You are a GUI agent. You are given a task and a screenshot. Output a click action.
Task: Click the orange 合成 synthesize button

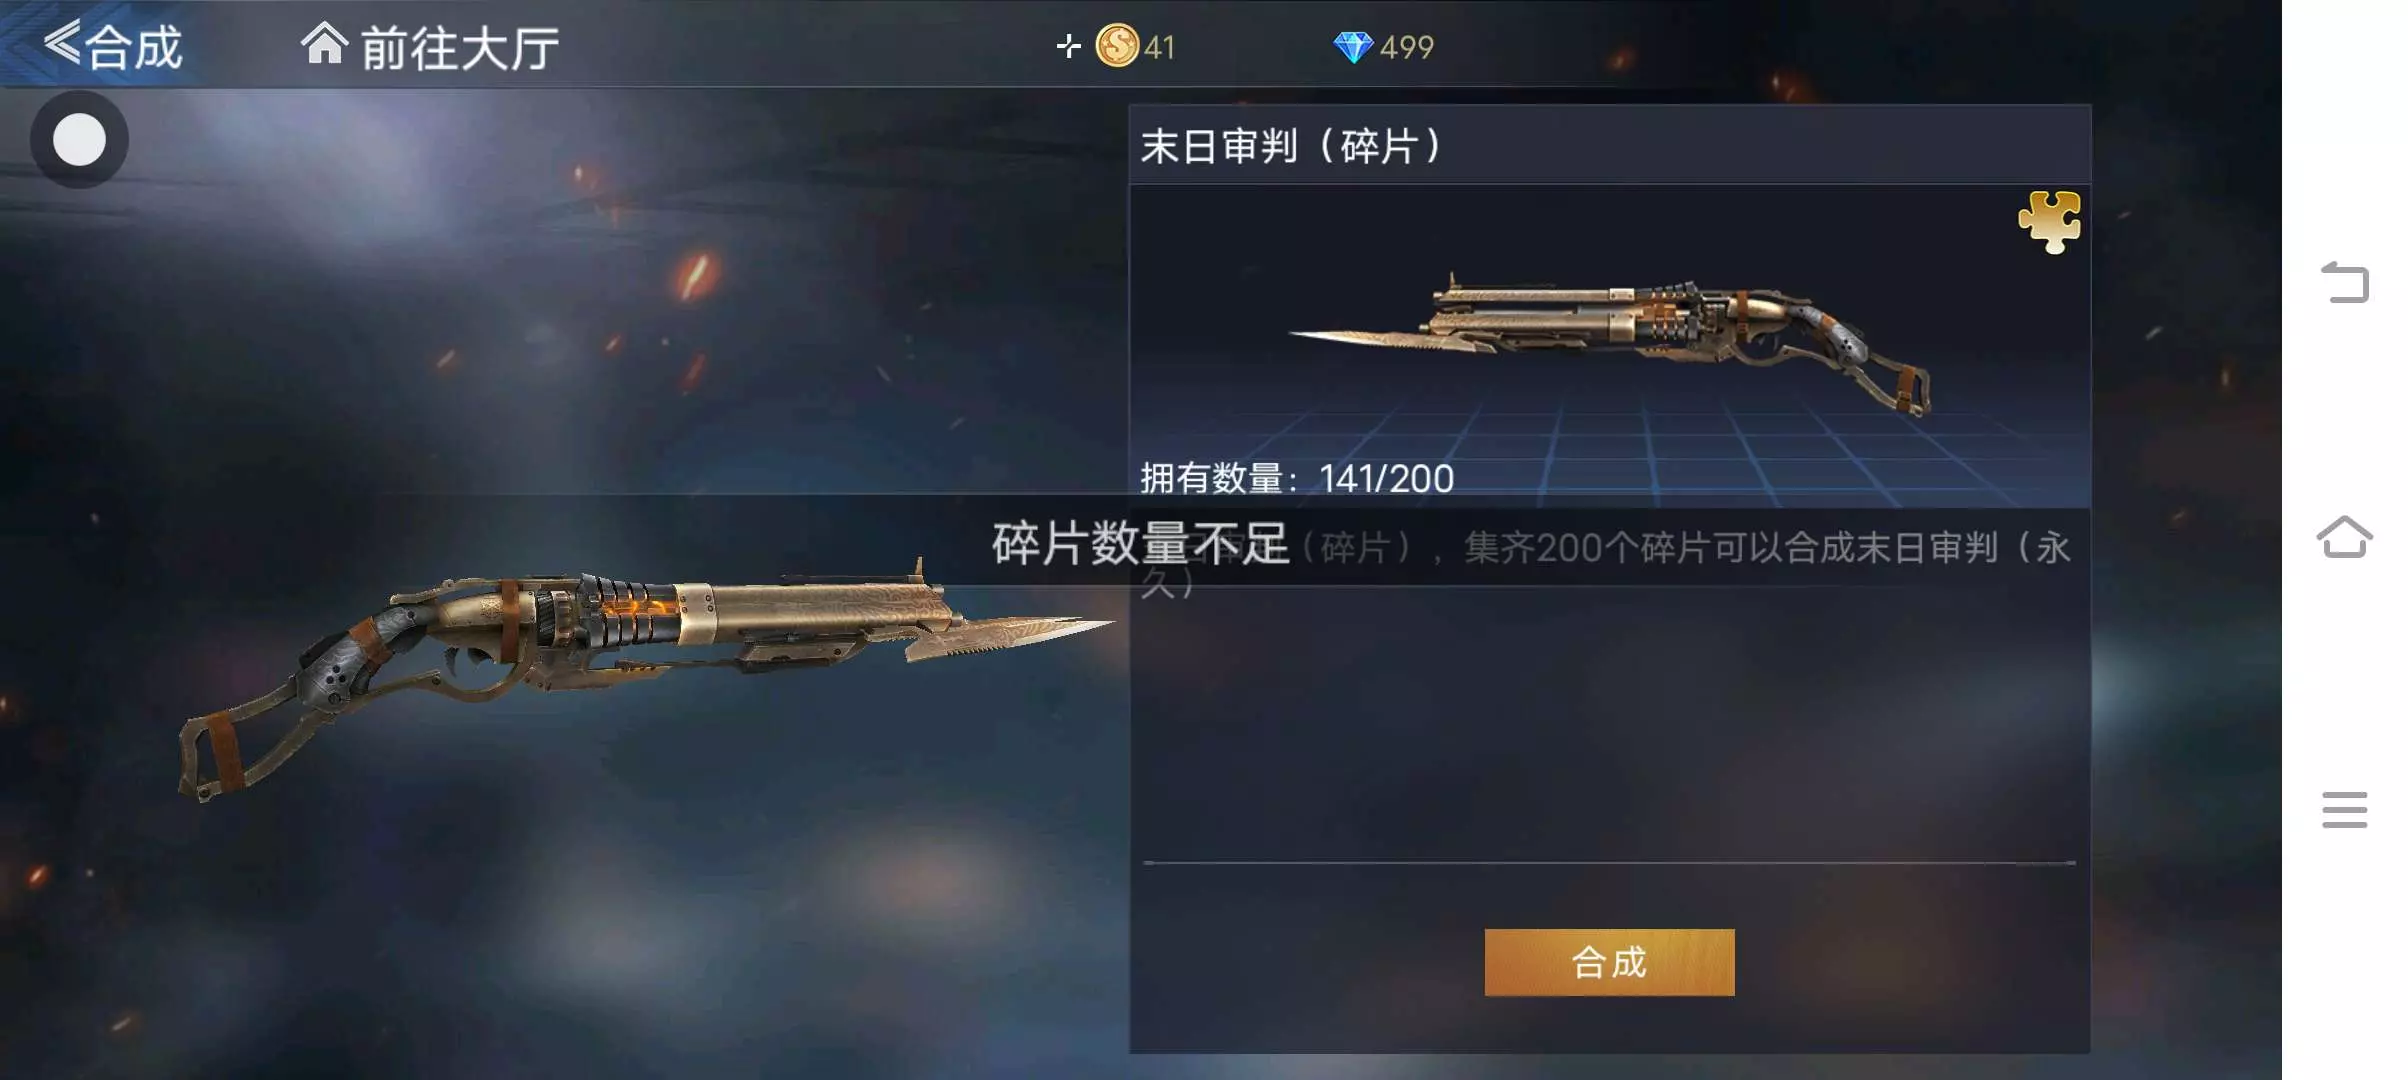click(x=1609, y=962)
